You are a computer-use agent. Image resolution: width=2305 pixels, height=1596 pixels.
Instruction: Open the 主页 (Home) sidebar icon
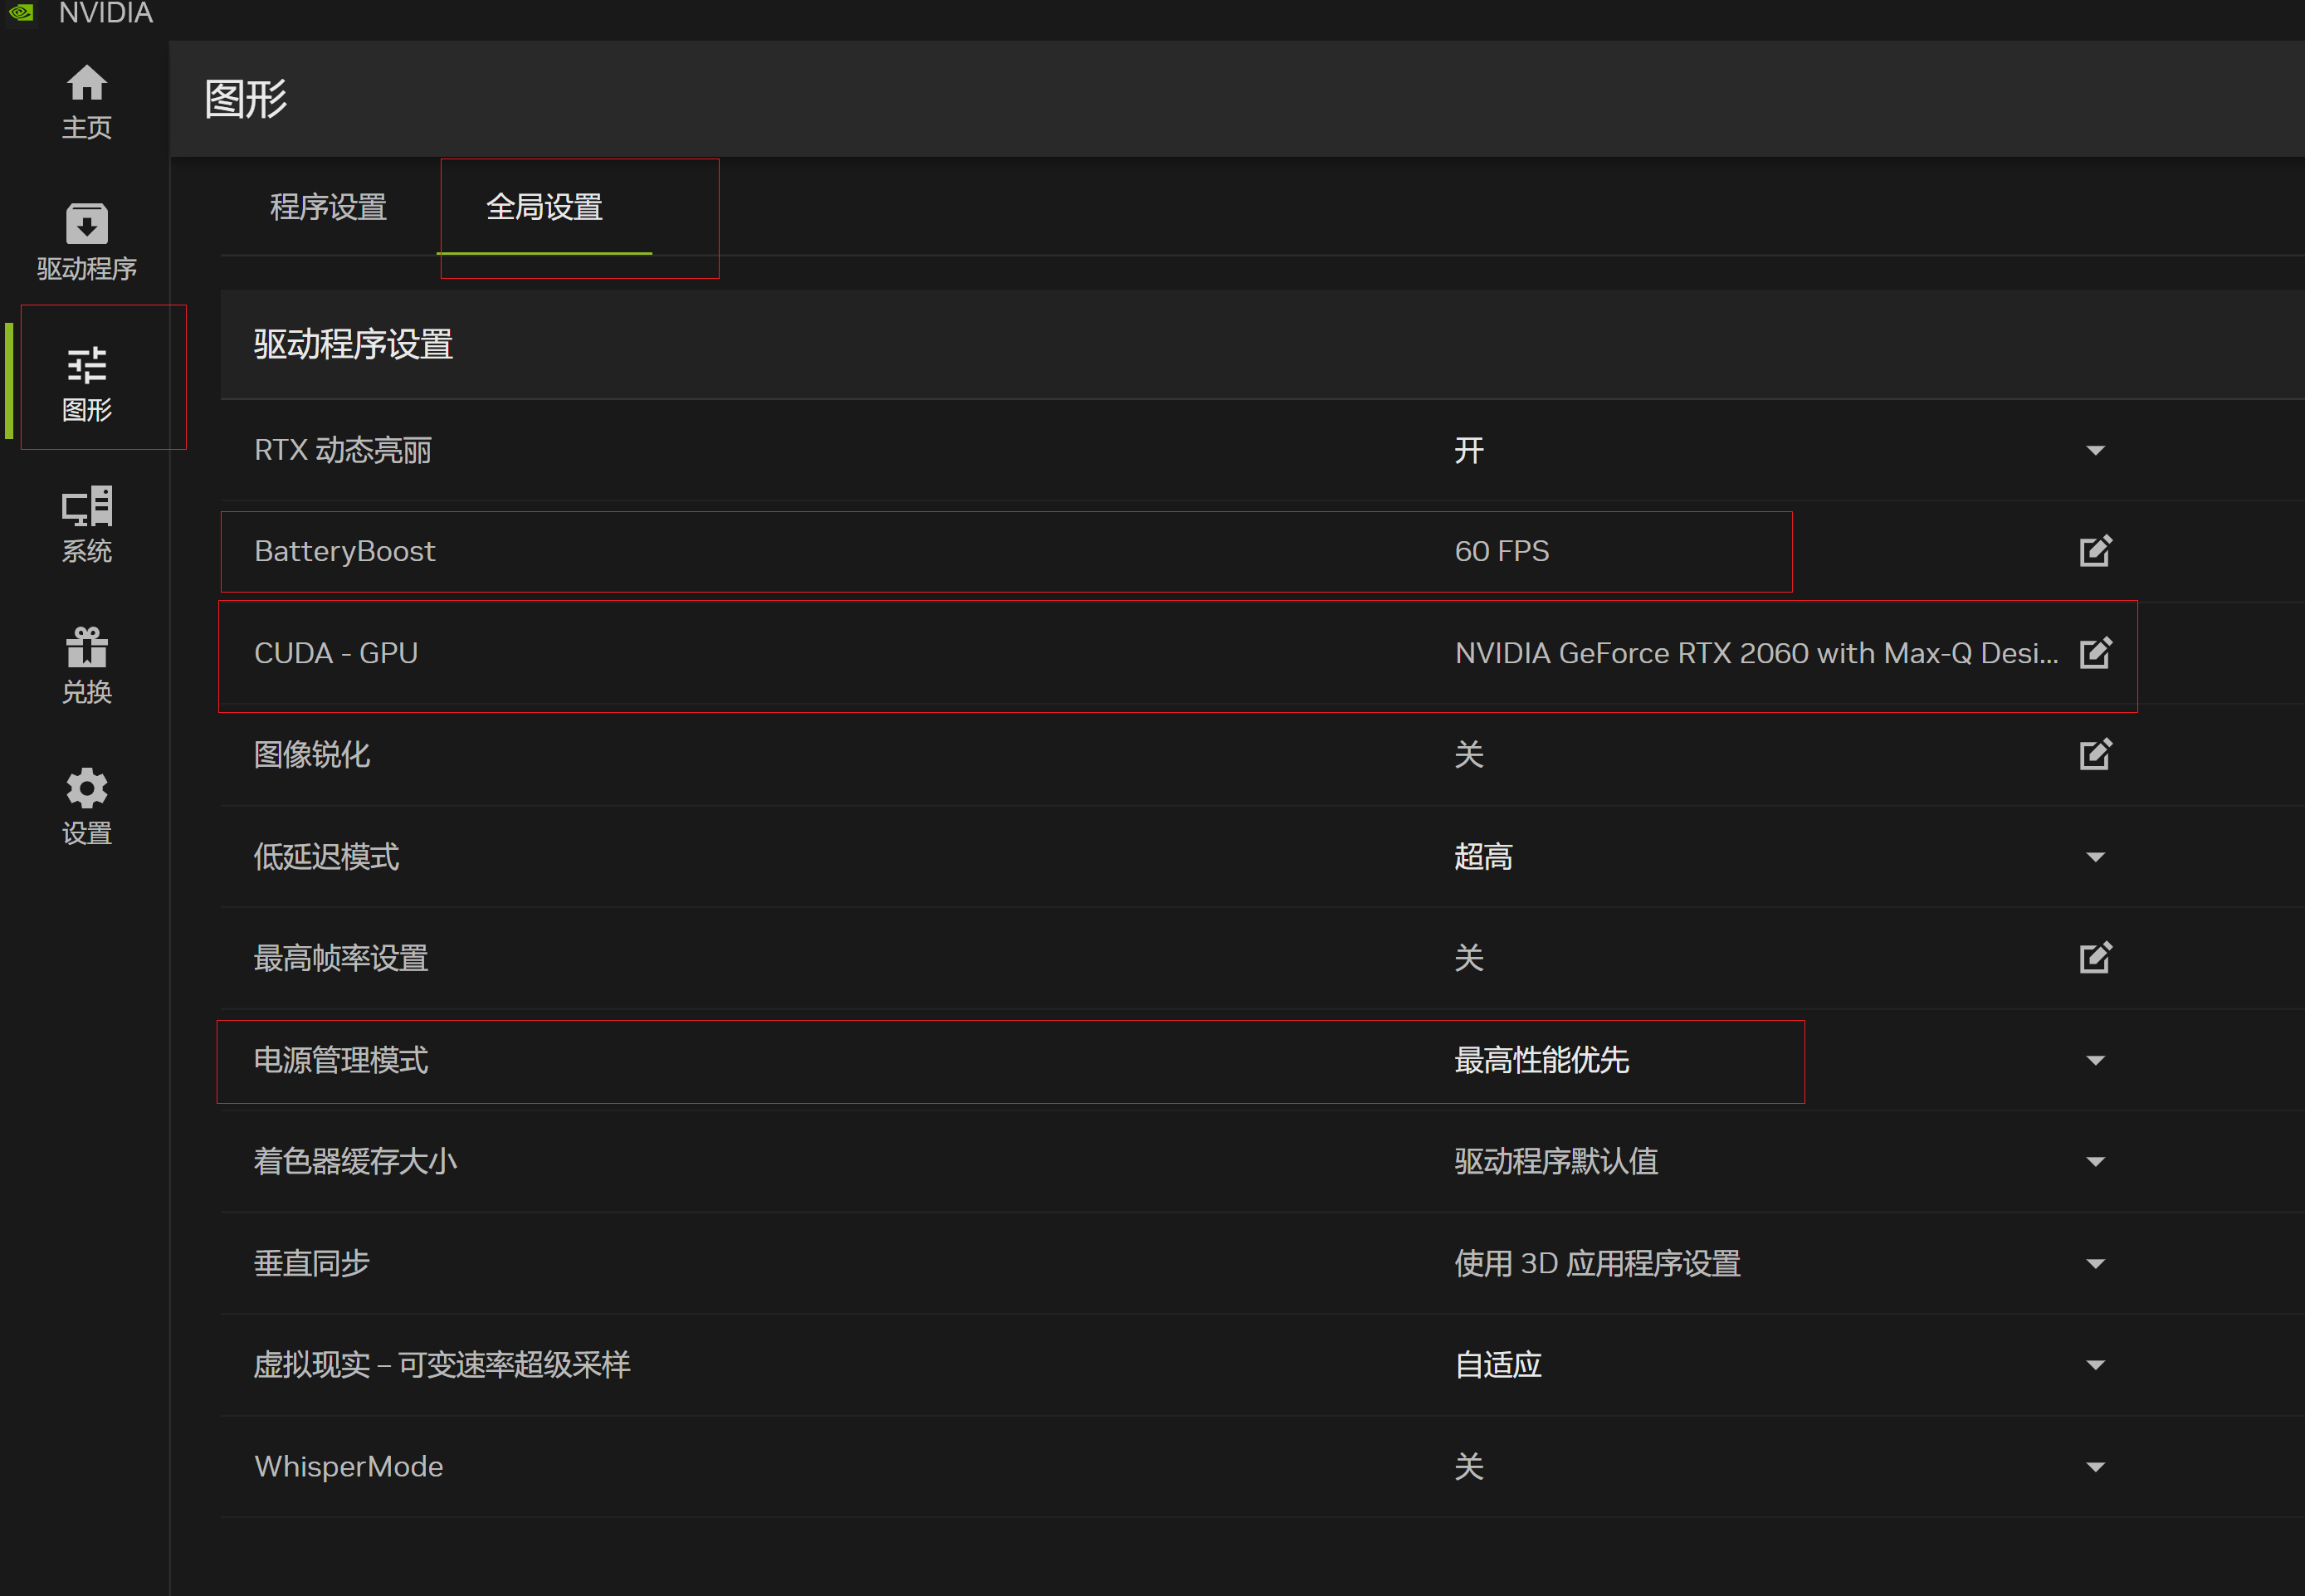tap(87, 100)
